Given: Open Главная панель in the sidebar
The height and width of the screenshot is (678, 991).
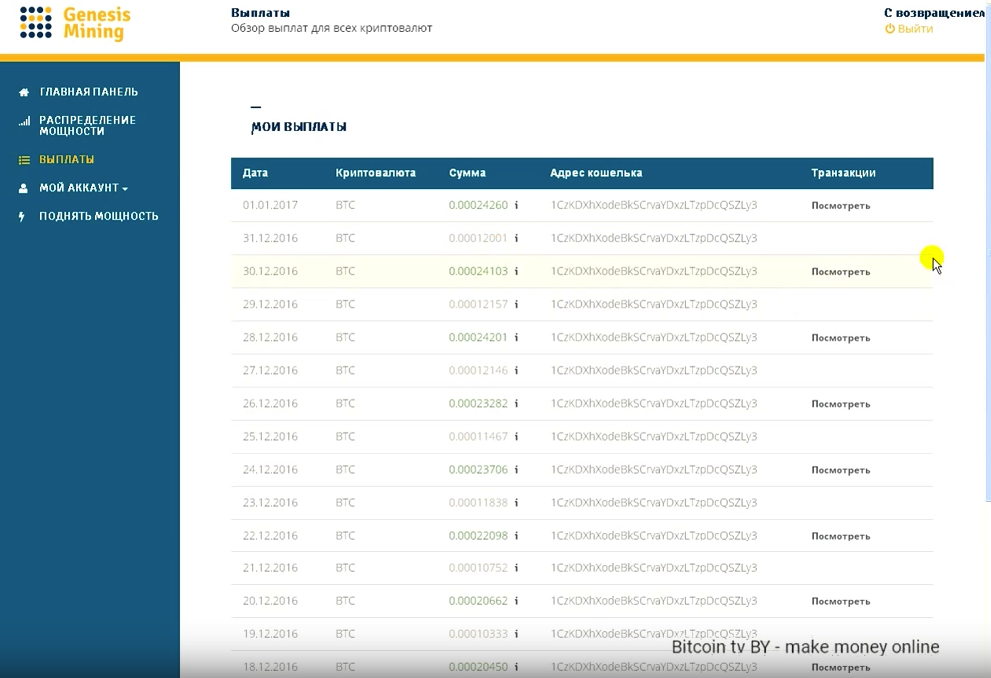Looking at the screenshot, I should [x=89, y=92].
